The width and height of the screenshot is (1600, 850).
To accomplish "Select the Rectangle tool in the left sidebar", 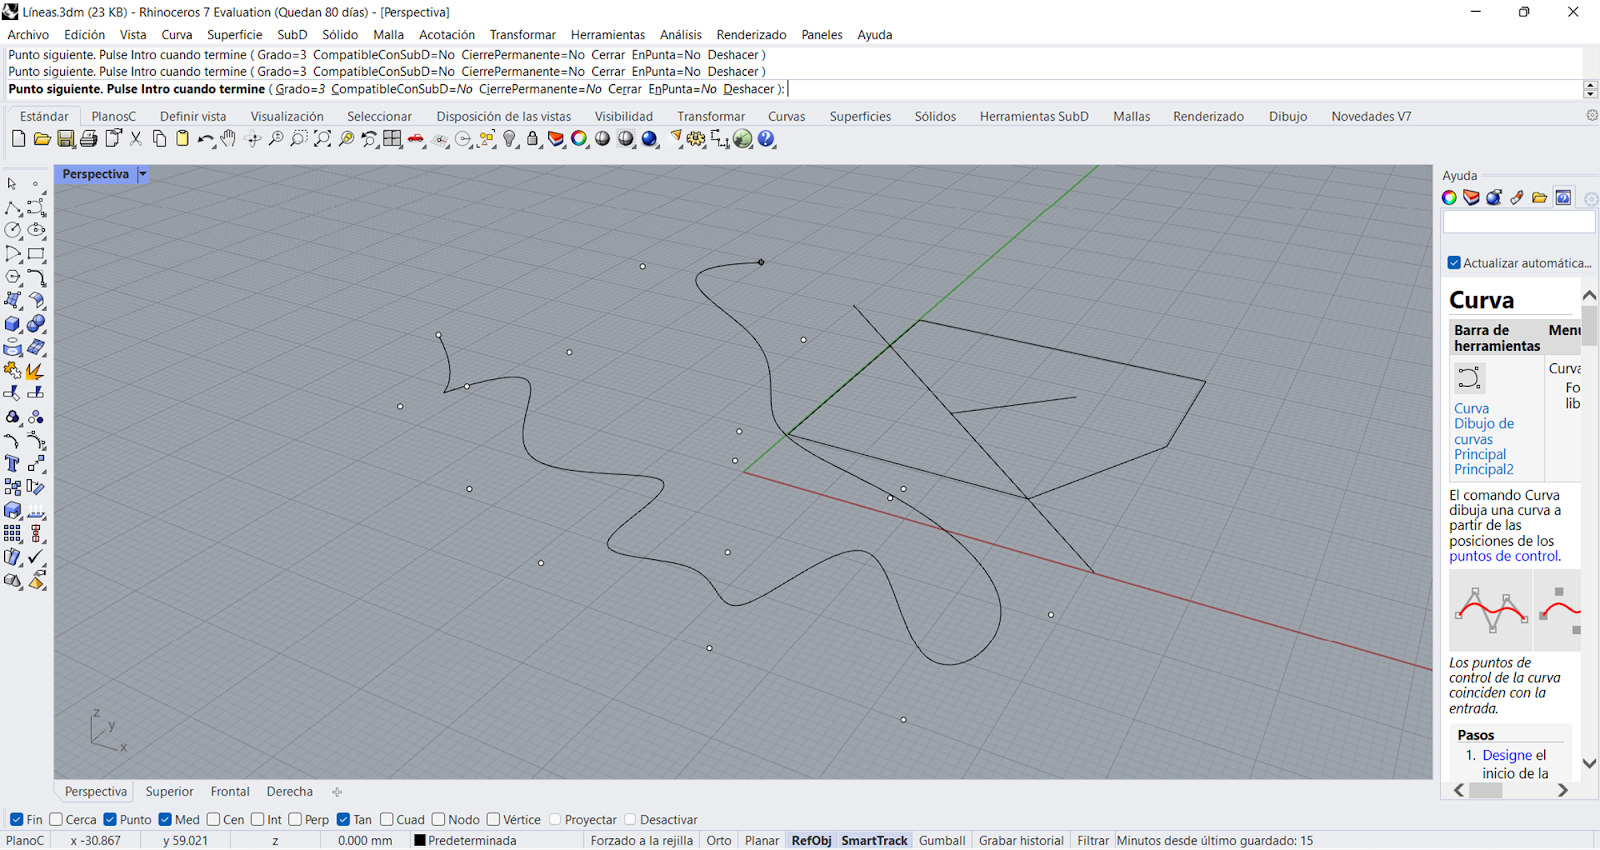I will coord(36,254).
